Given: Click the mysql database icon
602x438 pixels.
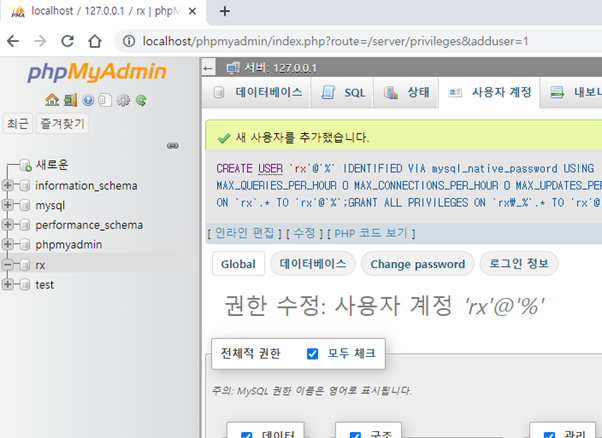Looking at the screenshot, I should pyautogui.click(x=25, y=205).
